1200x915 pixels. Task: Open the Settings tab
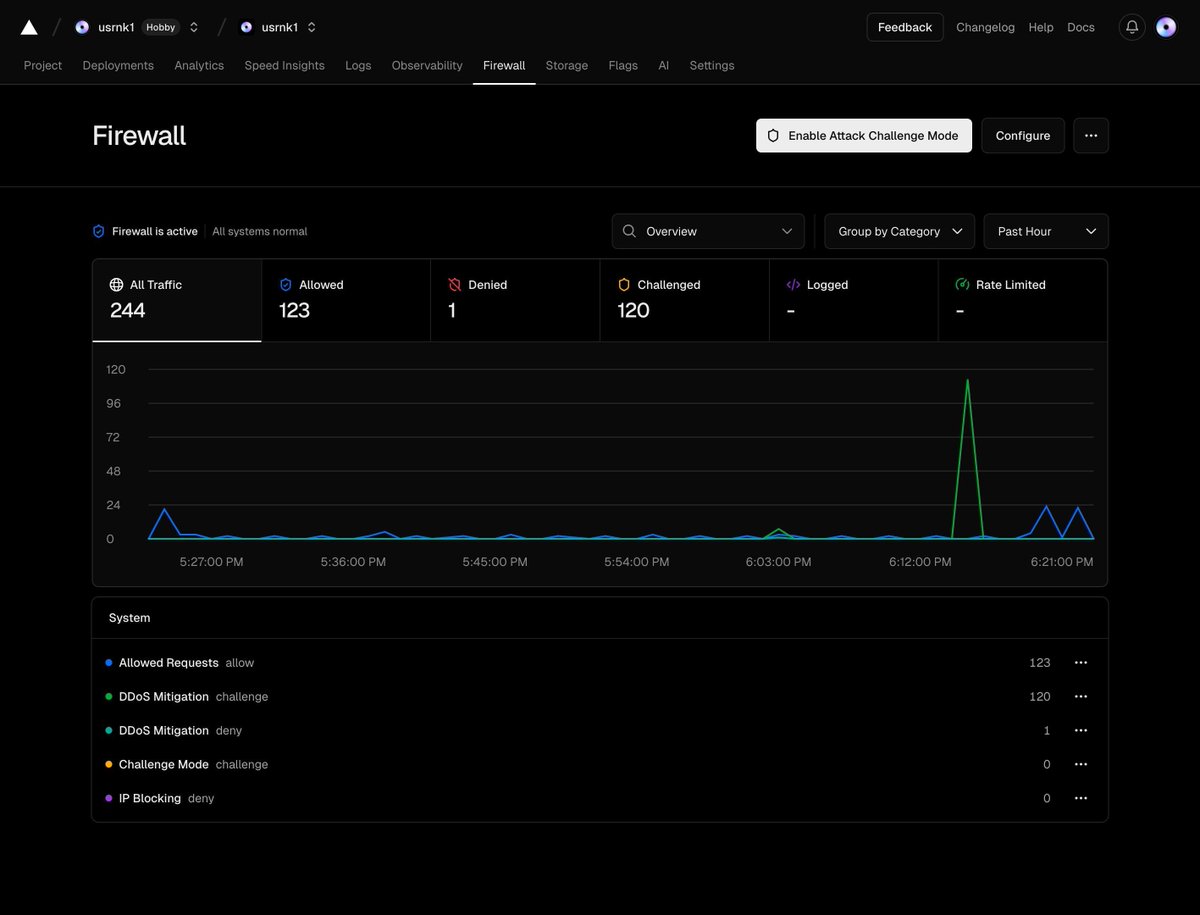click(x=712, y=65)
